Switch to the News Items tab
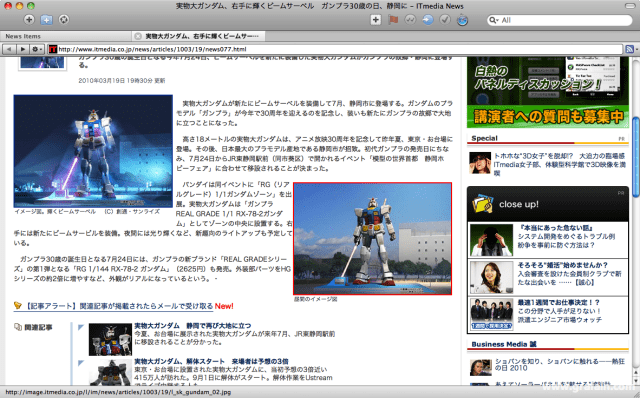This screenshot has height=398, width=640. (23, 36)
